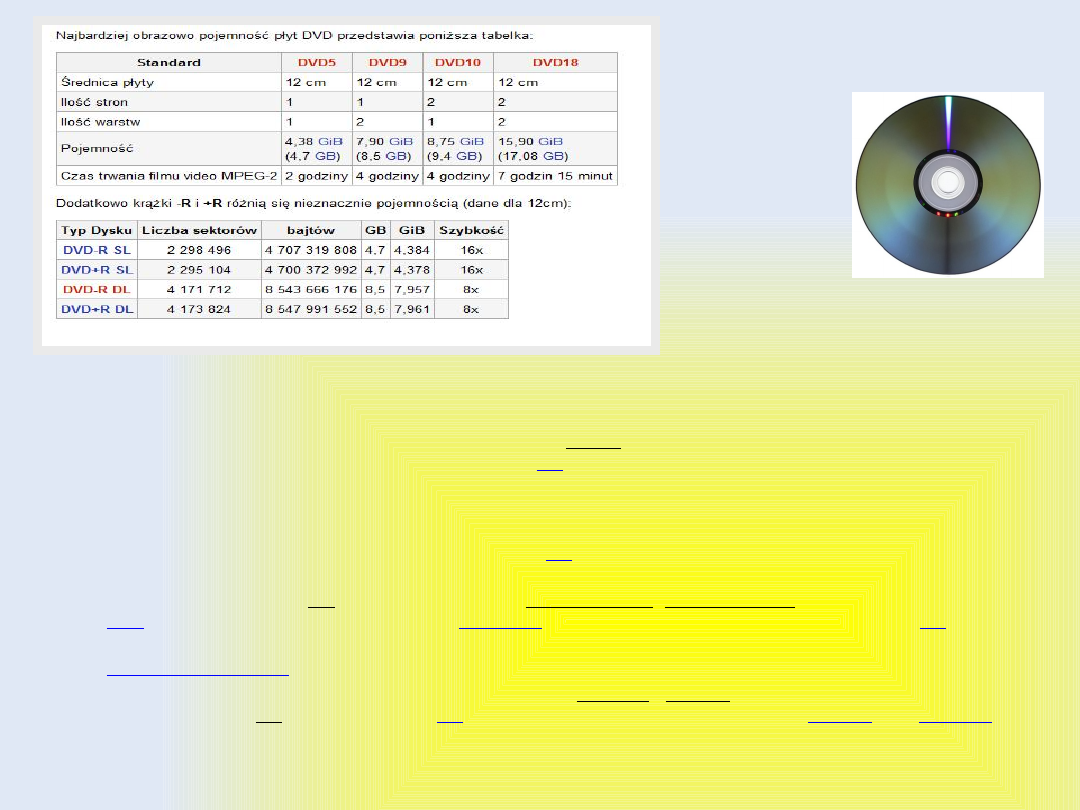Click the 'Standard' table header cell

click(168, 62)
